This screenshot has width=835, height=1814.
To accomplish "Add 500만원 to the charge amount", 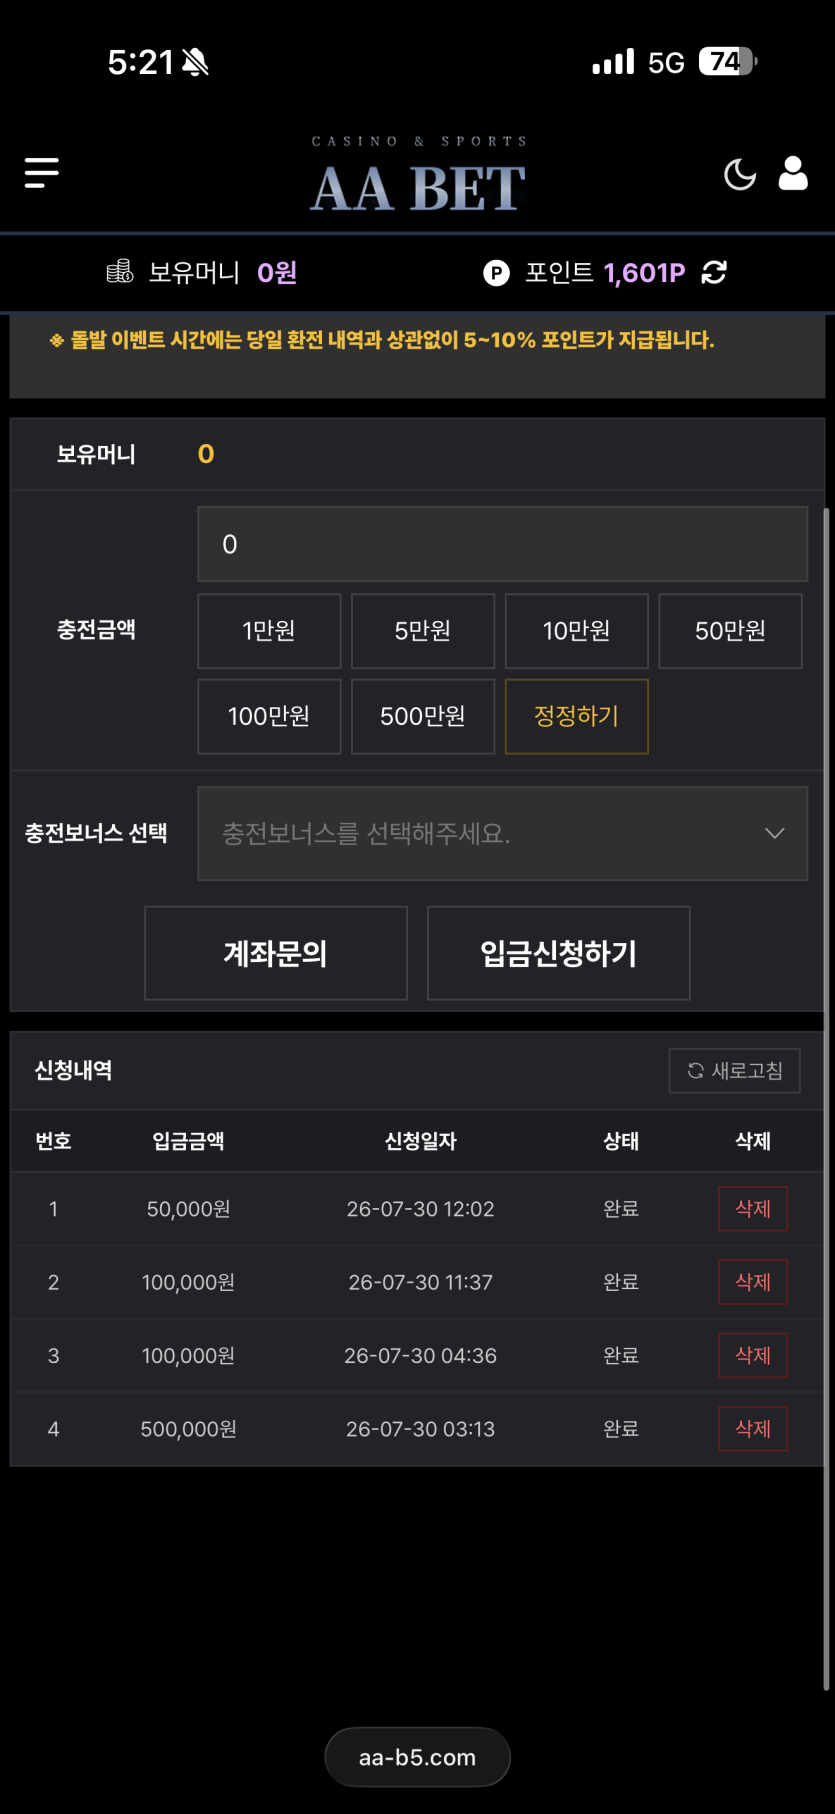I will click(x=423, y=716).
